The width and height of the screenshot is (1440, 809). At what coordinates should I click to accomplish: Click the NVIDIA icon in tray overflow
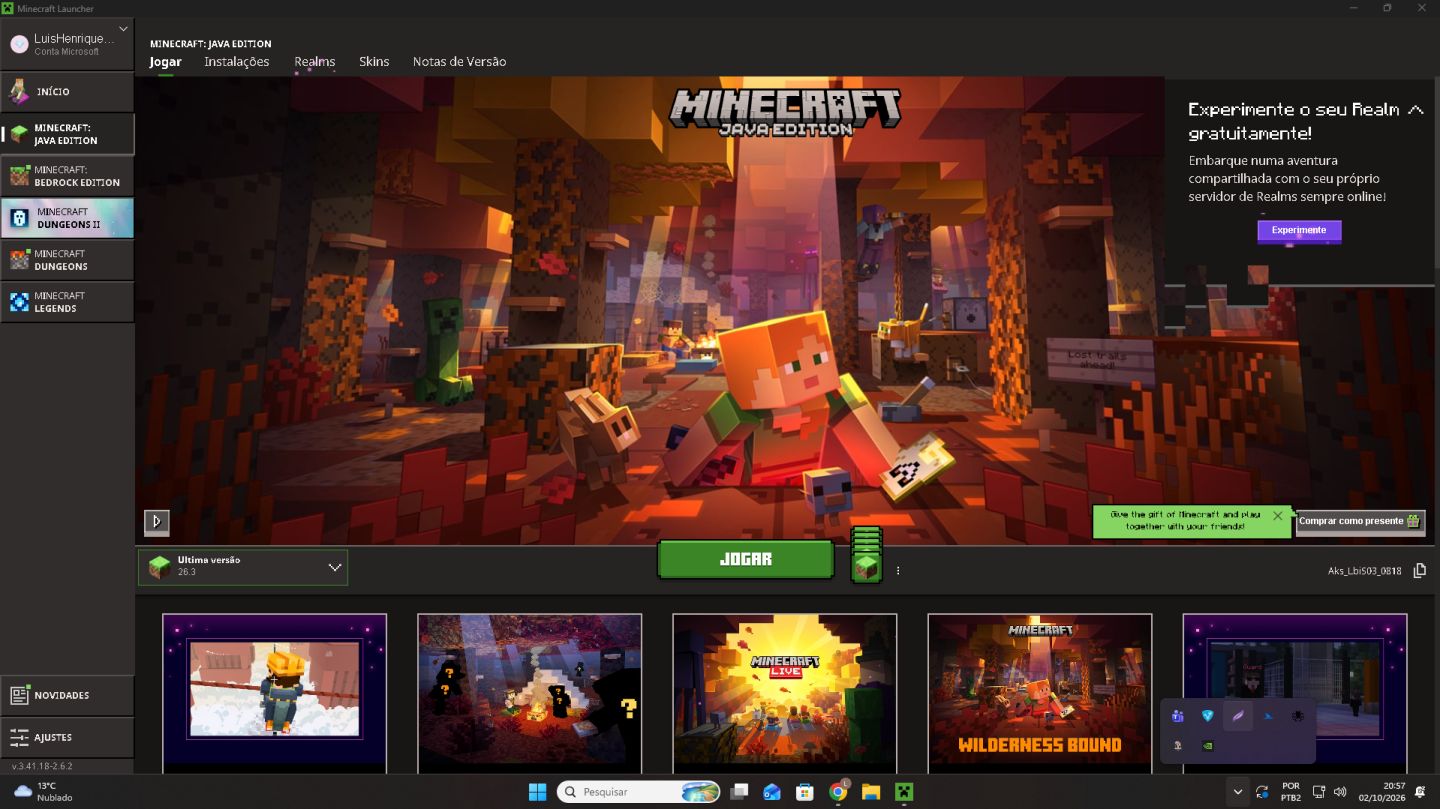tap(1208, 746)
